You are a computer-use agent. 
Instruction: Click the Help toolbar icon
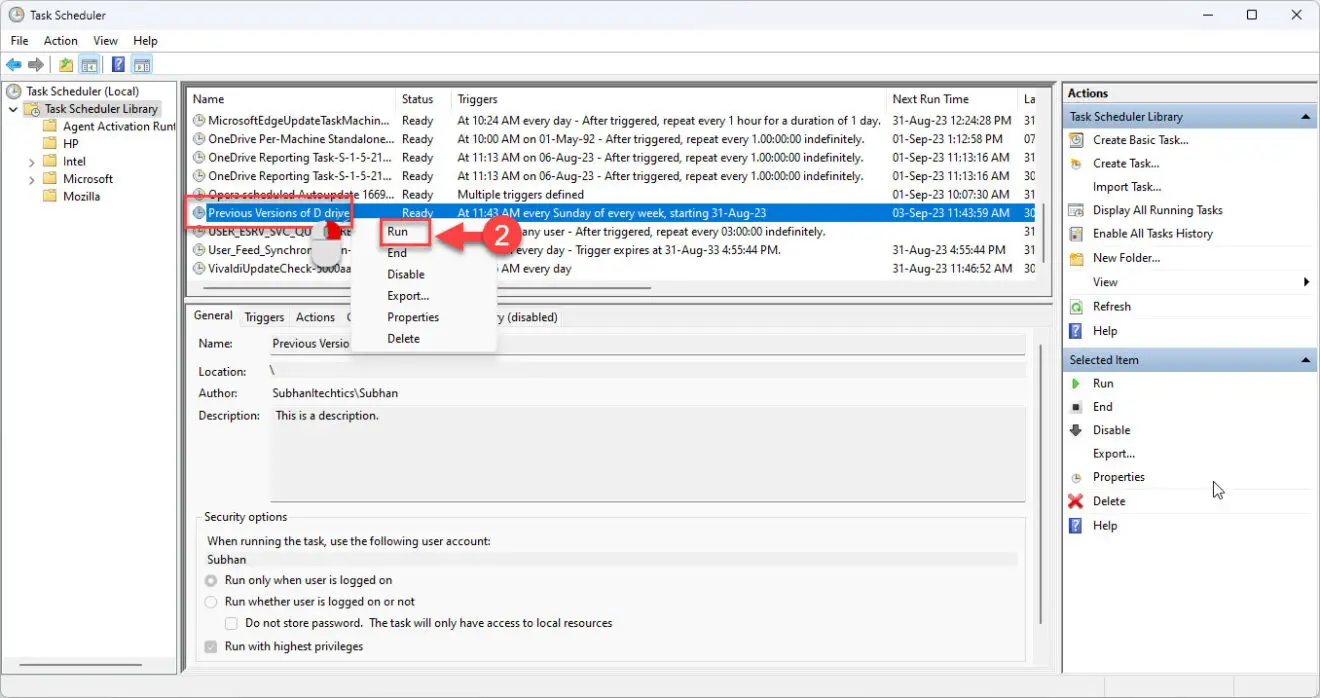117,63
